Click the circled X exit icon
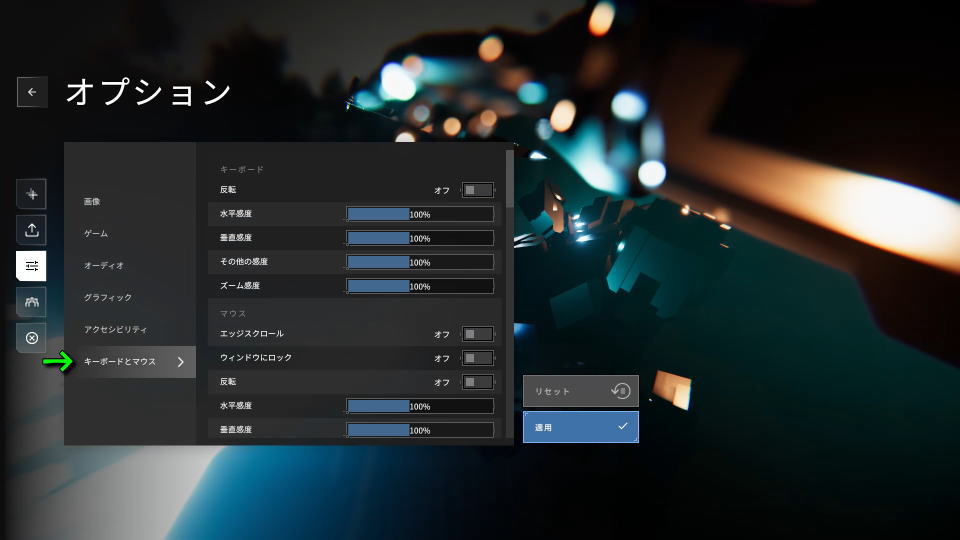 (x=32, y=338)
